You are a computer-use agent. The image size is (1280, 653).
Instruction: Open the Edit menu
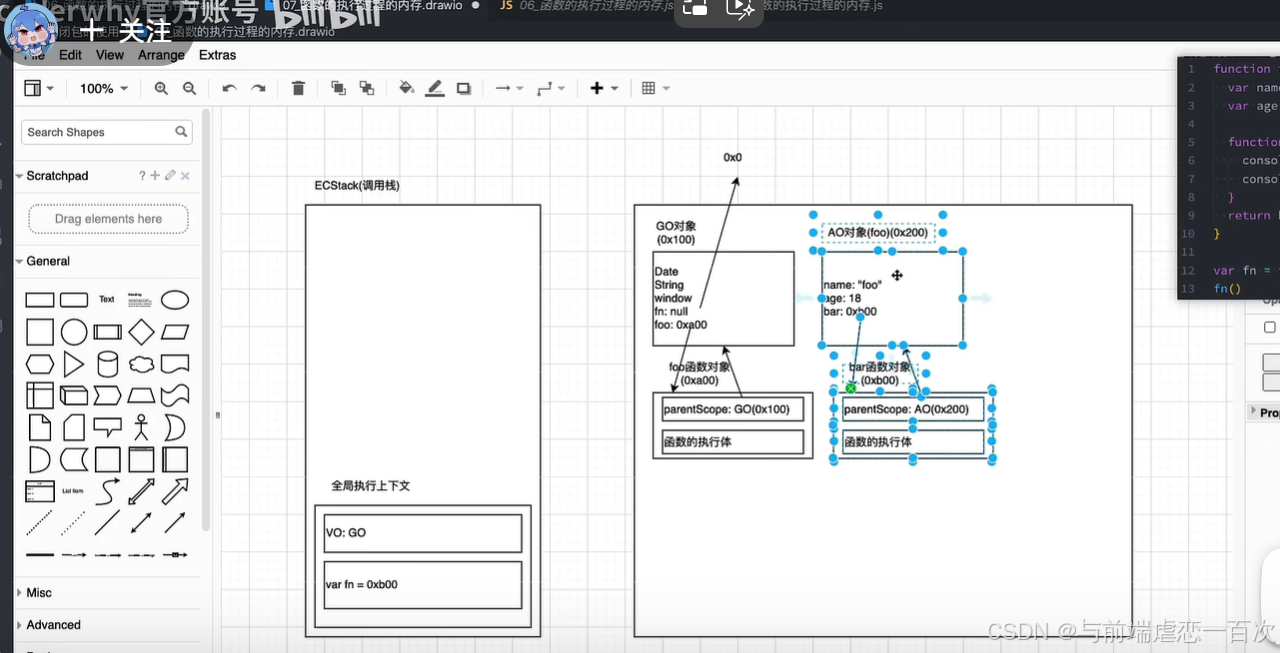click(x=70, y=55)
